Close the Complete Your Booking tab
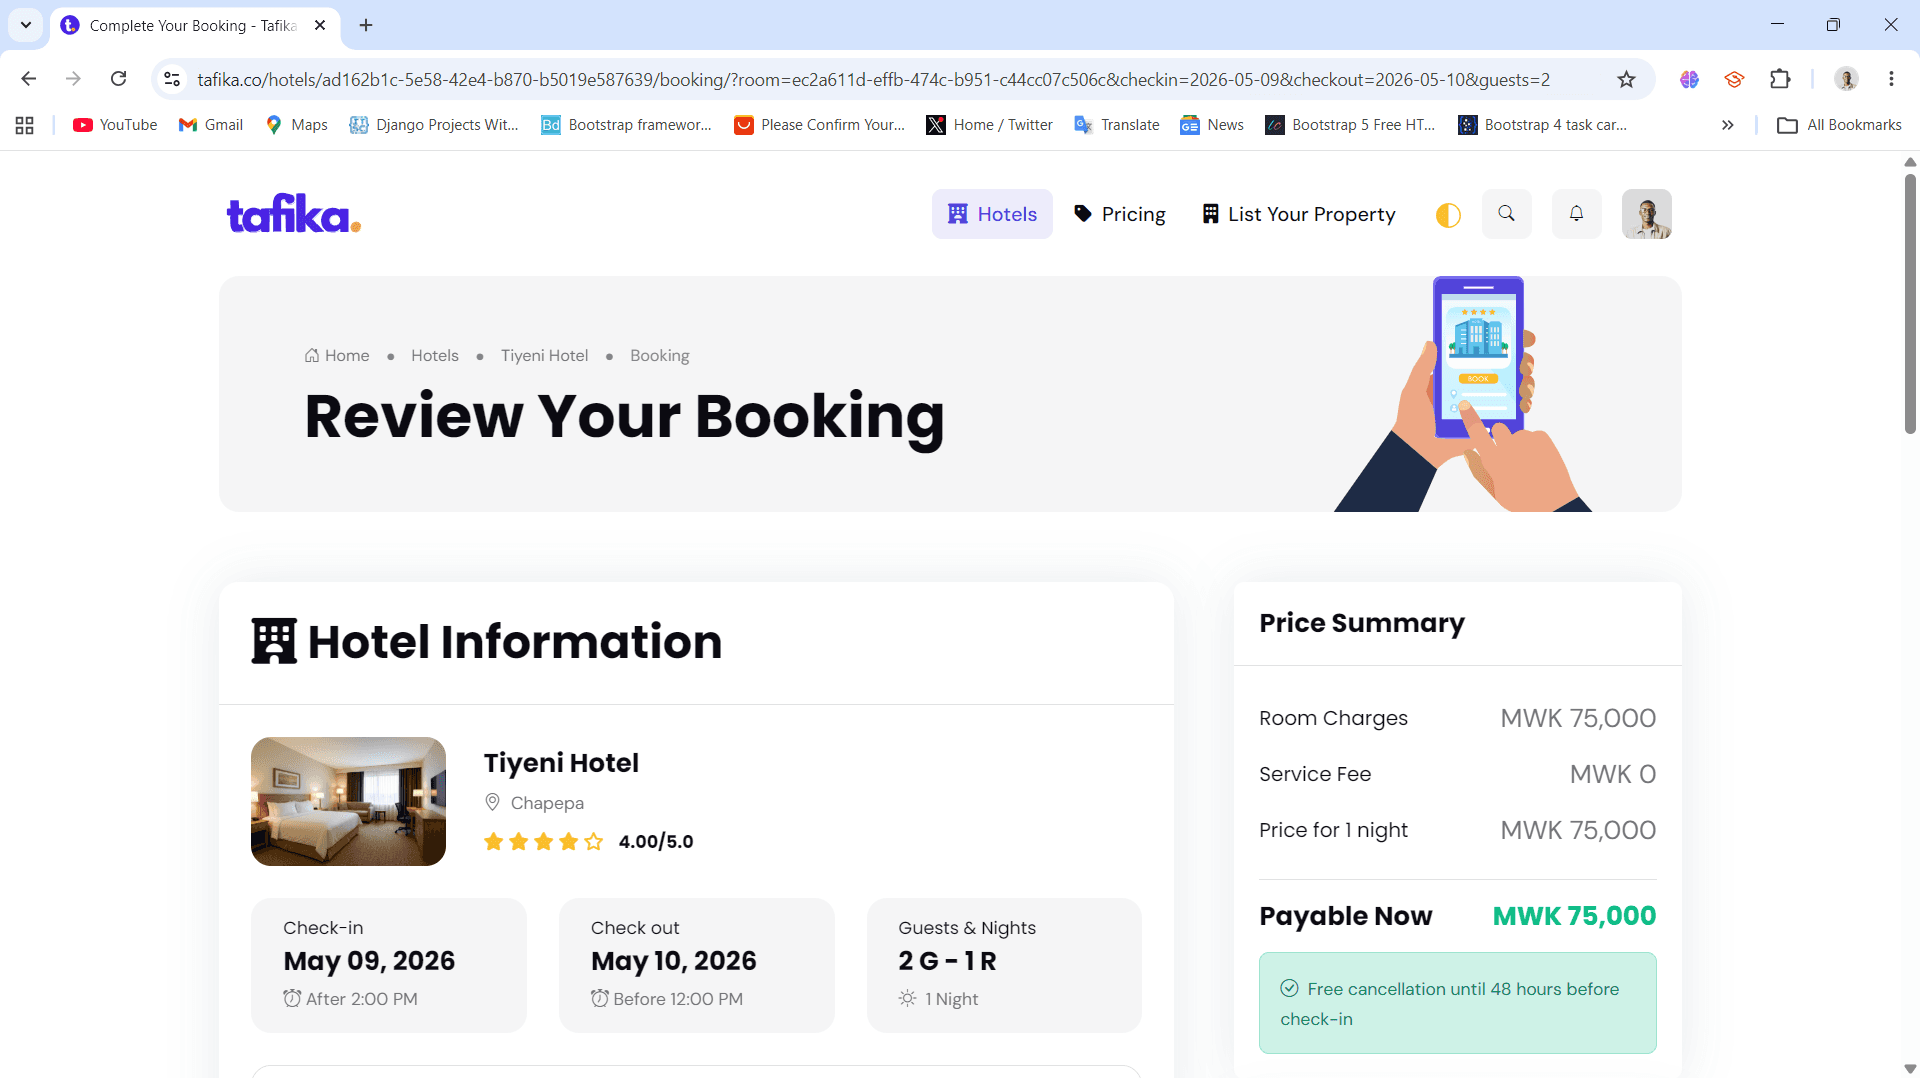 [320, 25]
